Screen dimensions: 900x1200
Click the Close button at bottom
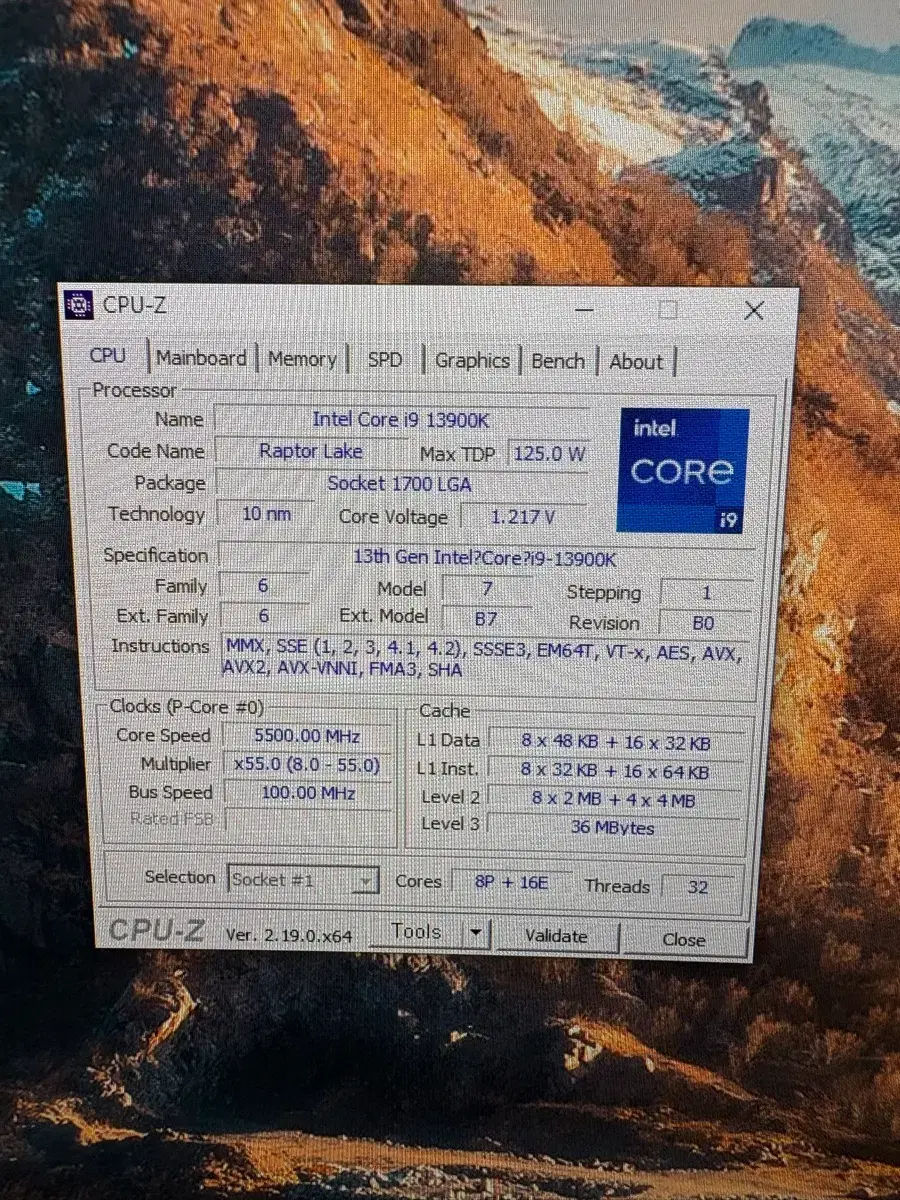coord(684,939)
